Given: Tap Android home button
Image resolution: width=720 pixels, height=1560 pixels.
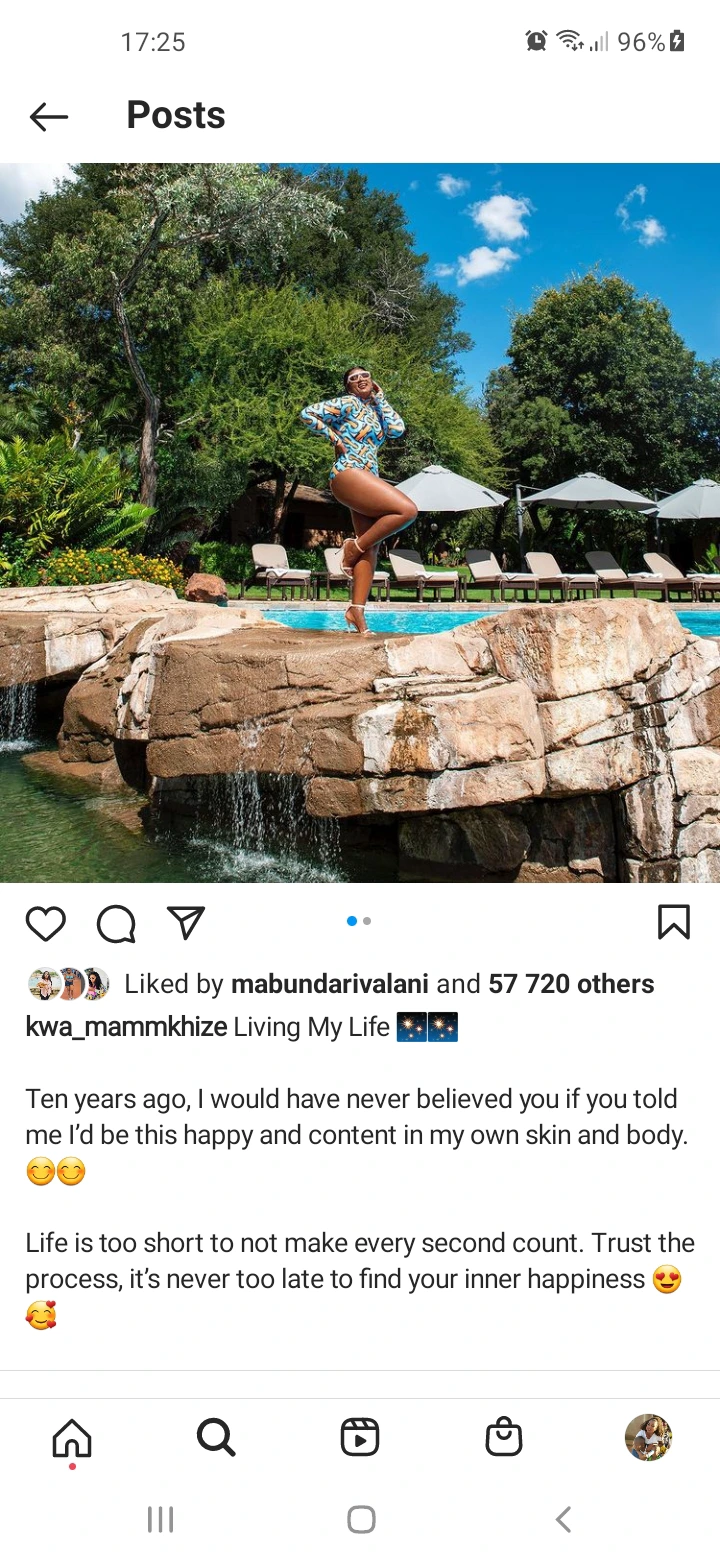Looking at the screenshot, I should (x=361, y=1520).
